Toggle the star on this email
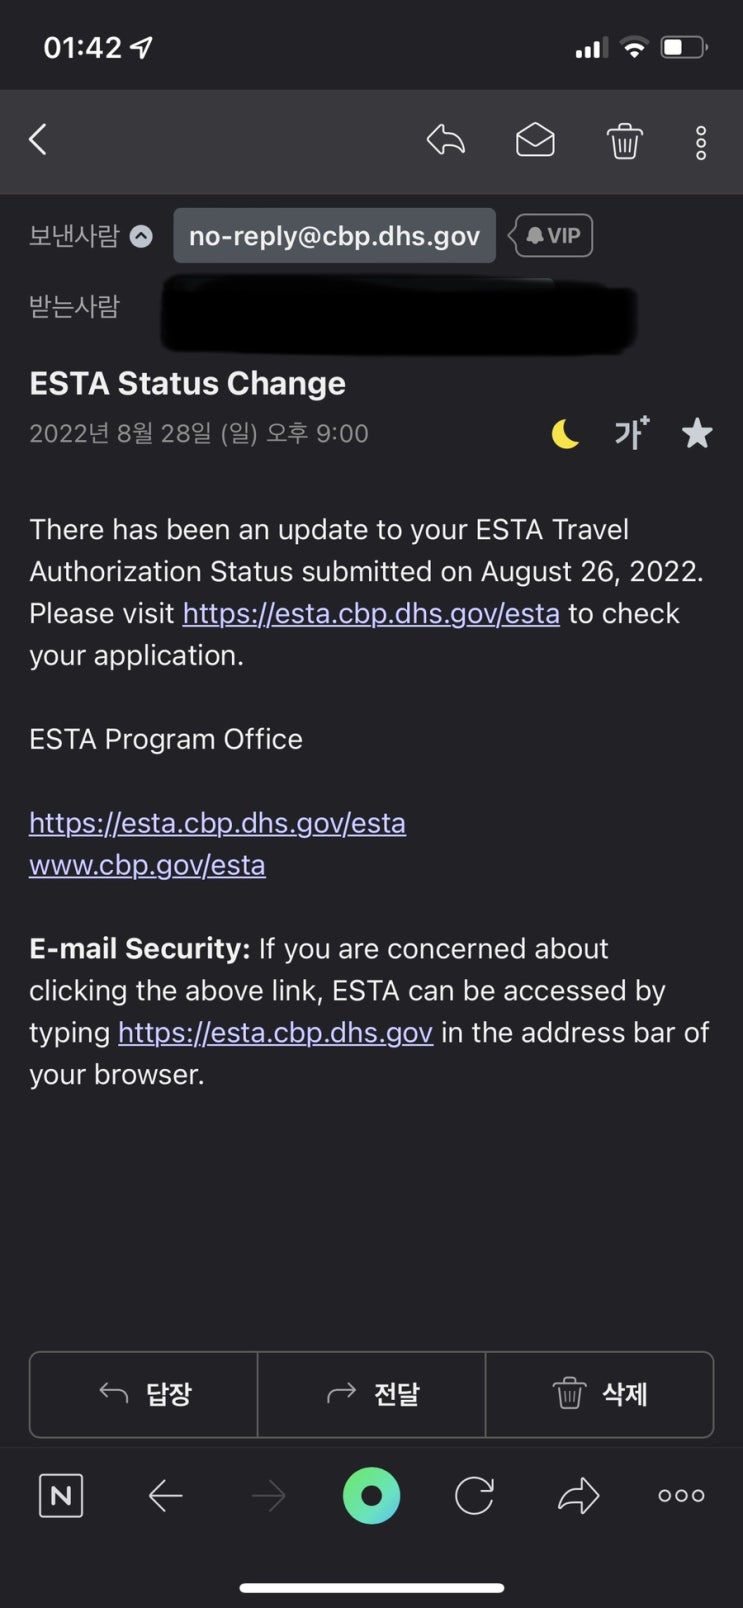 (x=697, y=434)
